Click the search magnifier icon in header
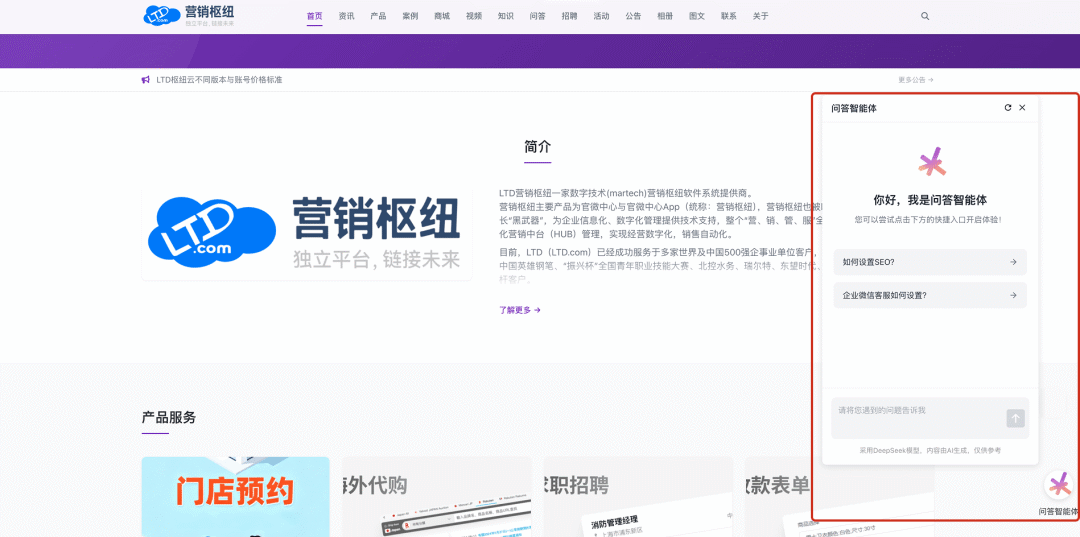This screenshot has width=1080, height=537. 925,16
